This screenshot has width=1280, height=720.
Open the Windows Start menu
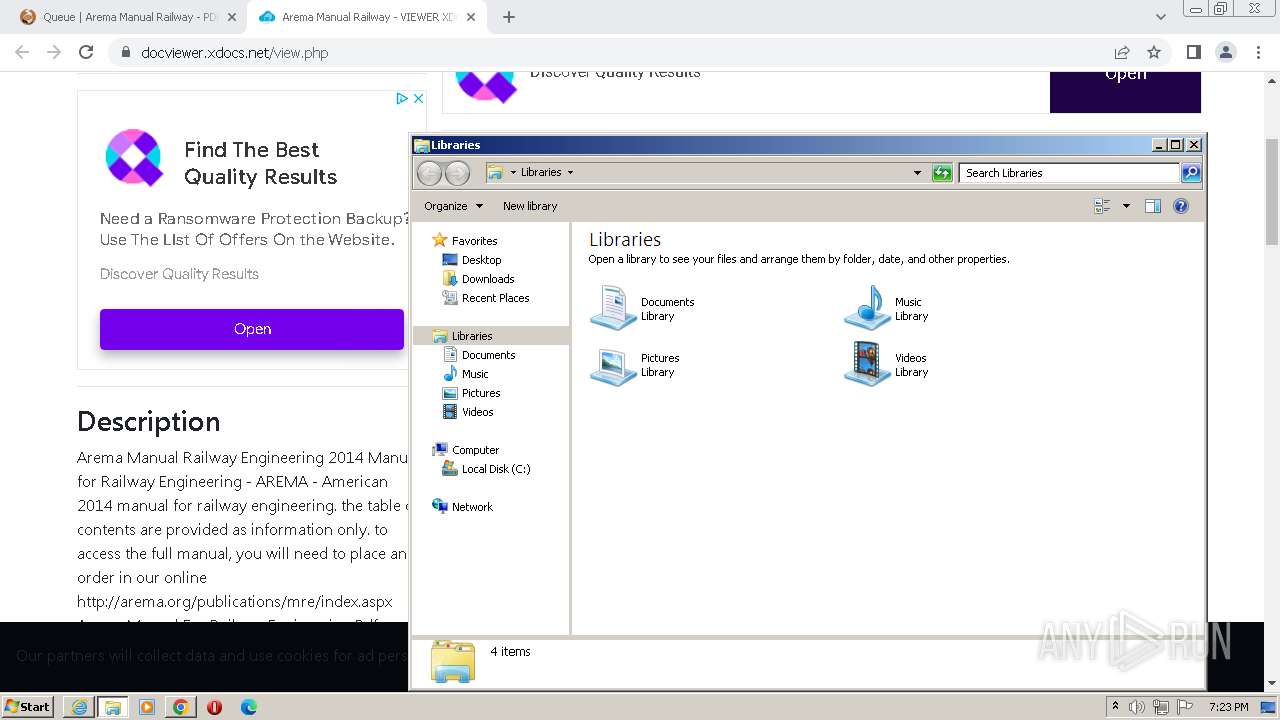(x=27, y=707)
